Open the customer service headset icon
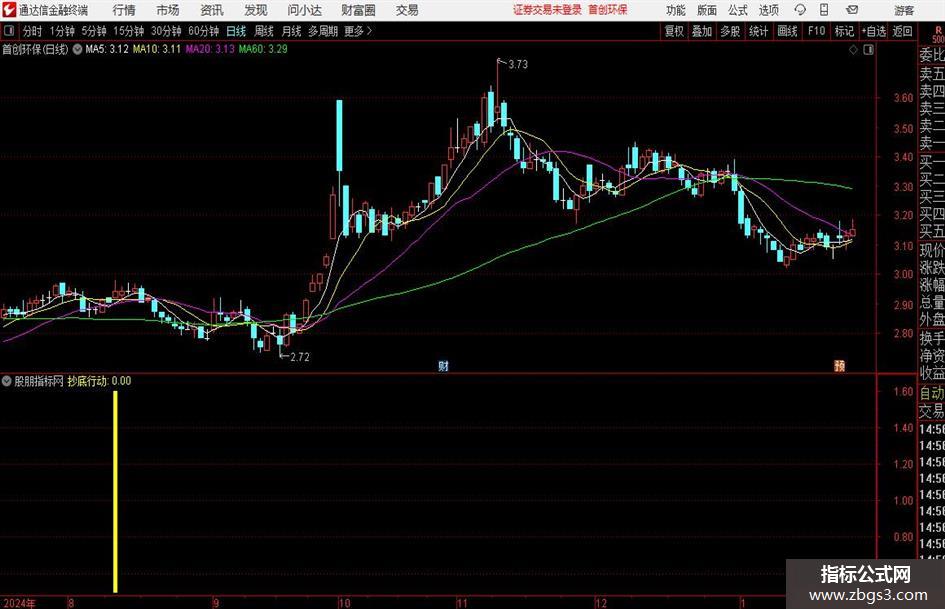 click(x=800, y=10)
